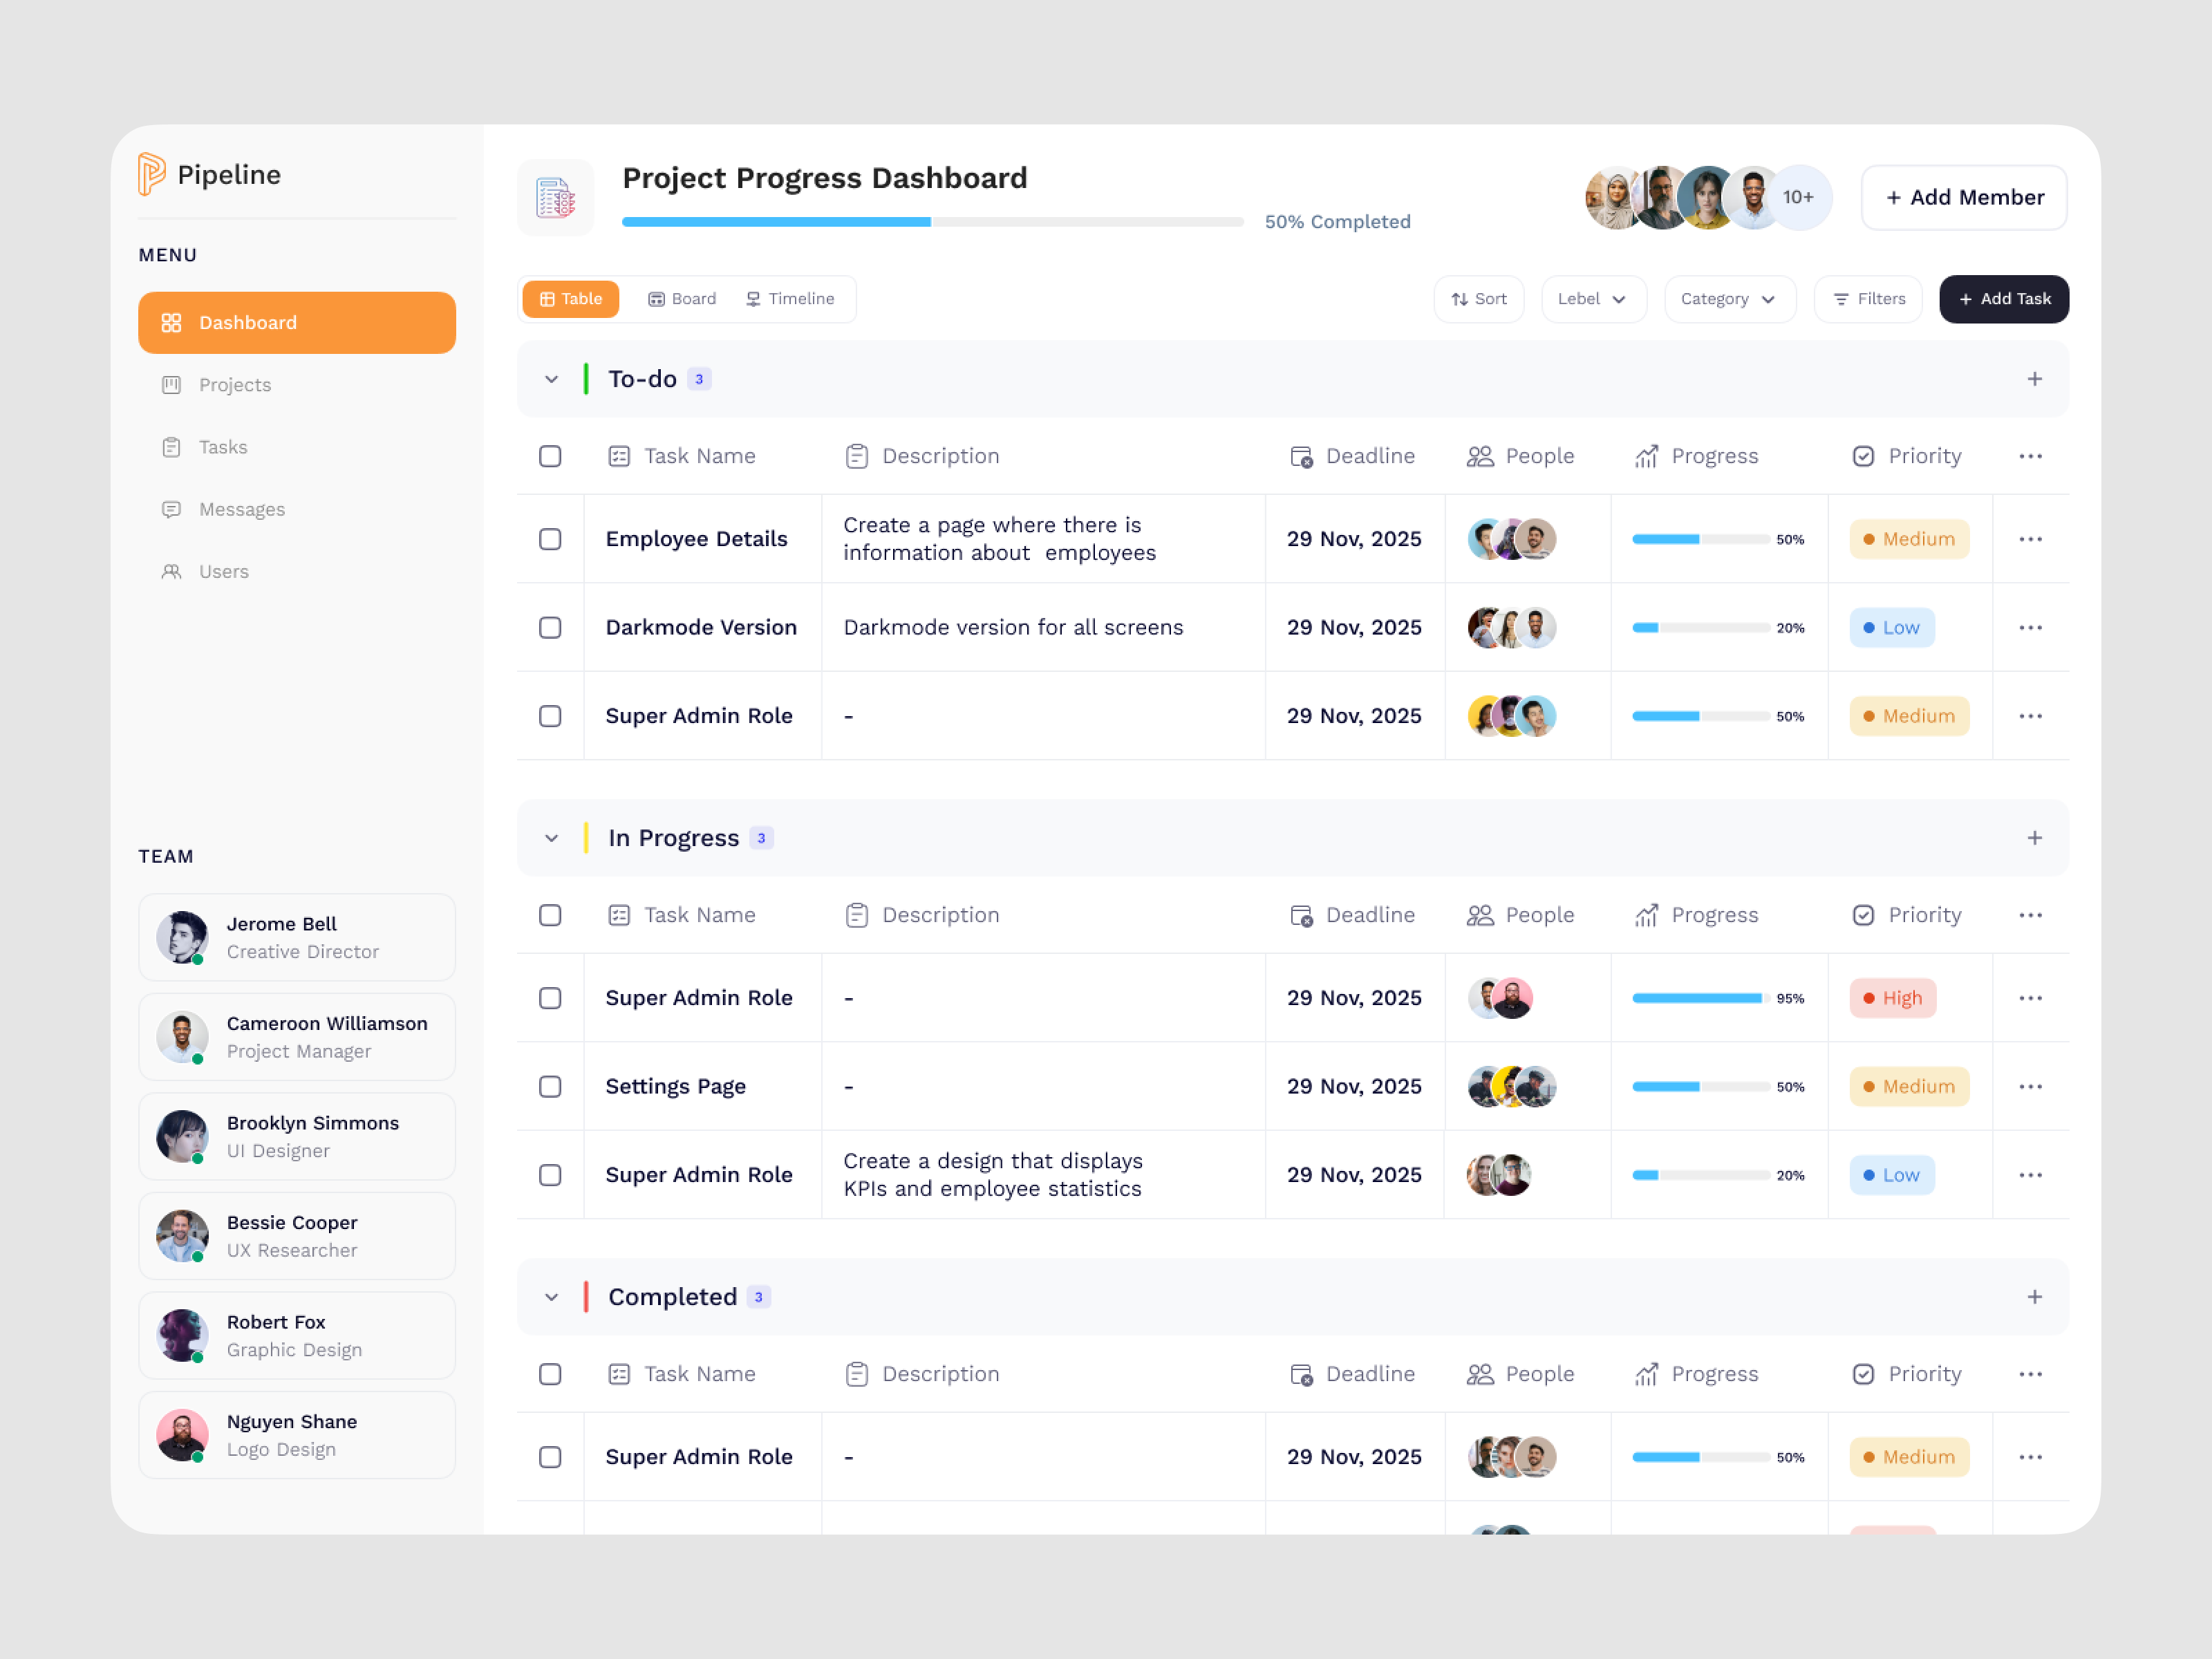Click the Sort icon
This screenshot has height=1659, width=2212.
pyautogui.click(x=1459, y=299)
